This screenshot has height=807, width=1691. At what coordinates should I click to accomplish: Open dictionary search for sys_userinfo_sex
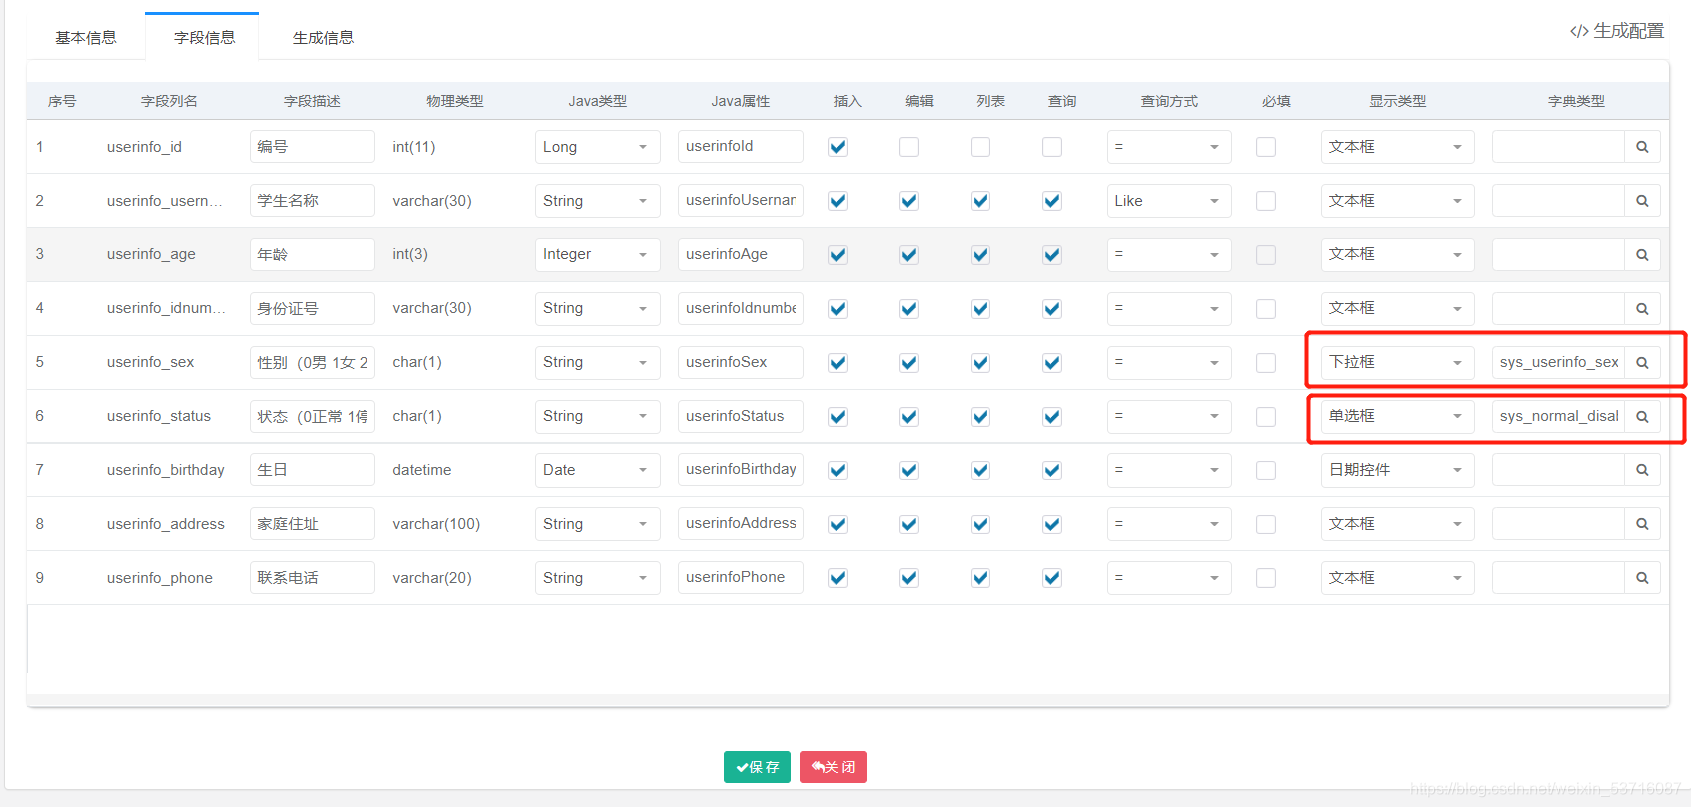click(1642, 362)
